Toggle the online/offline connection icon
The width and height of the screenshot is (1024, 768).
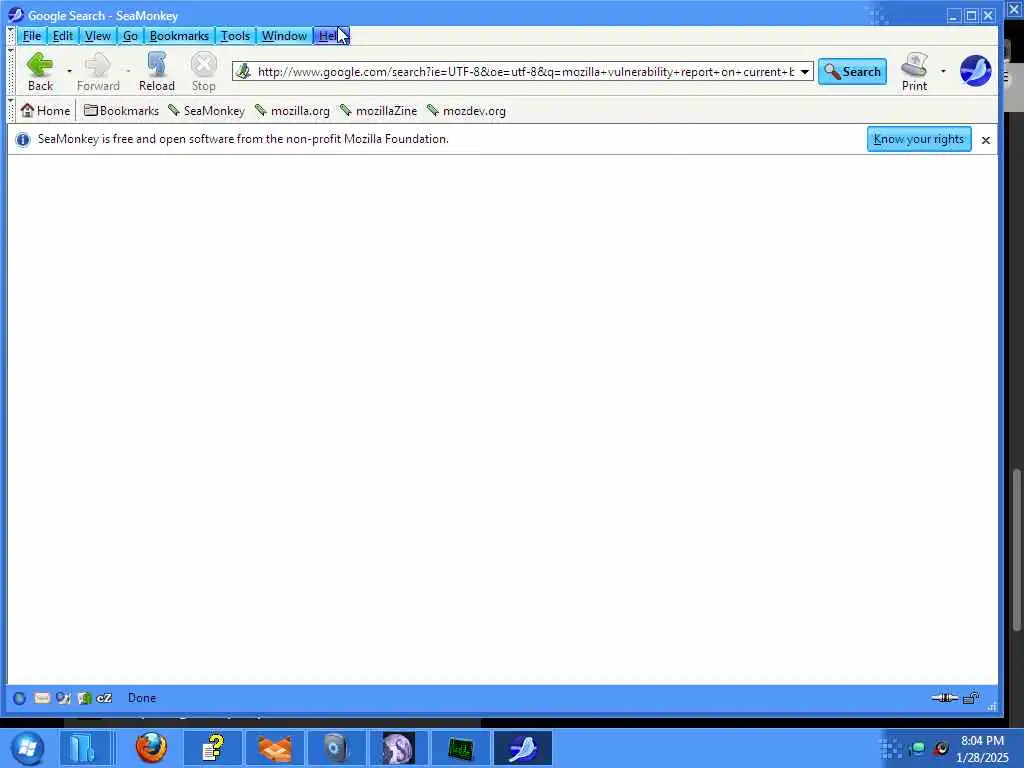[944, 698]
